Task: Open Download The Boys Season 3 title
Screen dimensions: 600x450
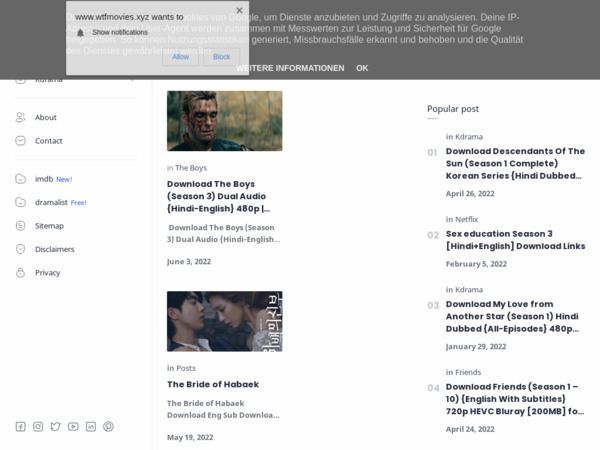Action: (x=218, y=196)
